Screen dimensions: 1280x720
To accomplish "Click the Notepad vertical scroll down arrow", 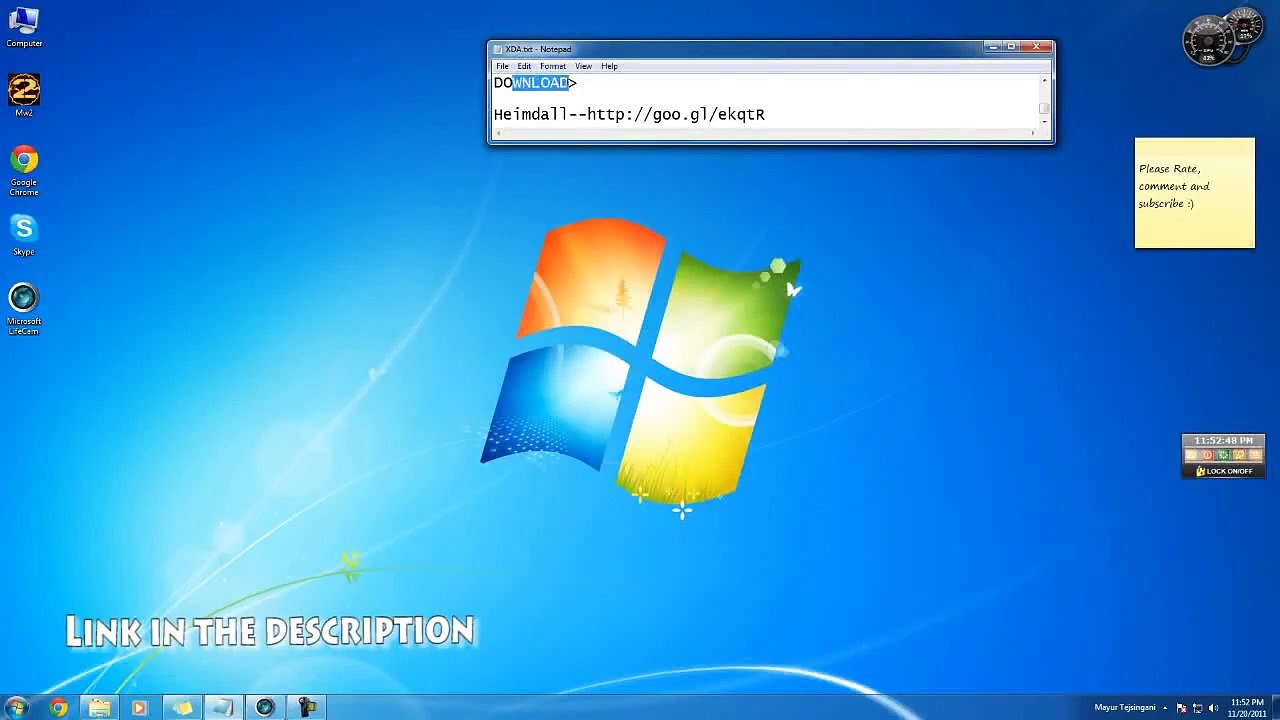I will (x=1044, y=122).
